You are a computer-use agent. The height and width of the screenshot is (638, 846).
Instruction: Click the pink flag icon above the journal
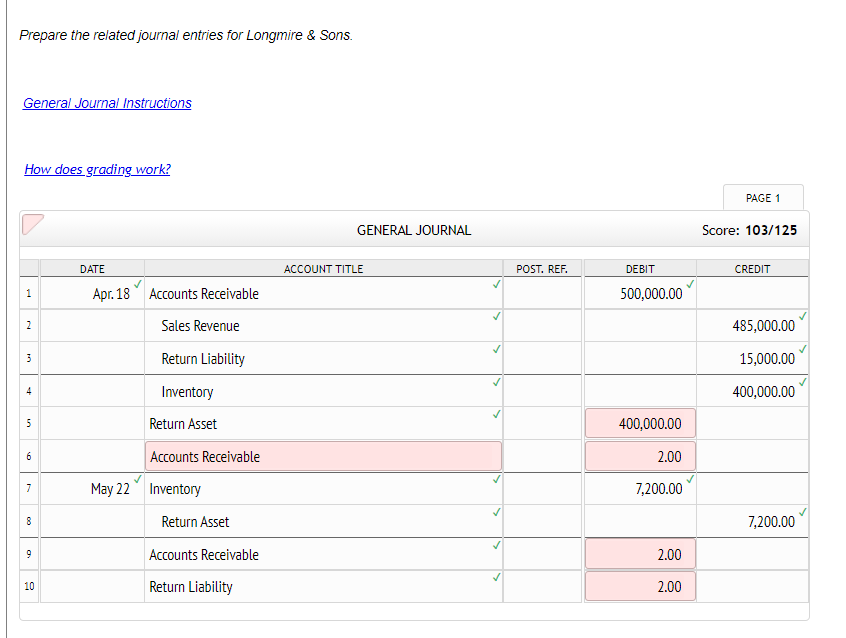pos(31,224)
